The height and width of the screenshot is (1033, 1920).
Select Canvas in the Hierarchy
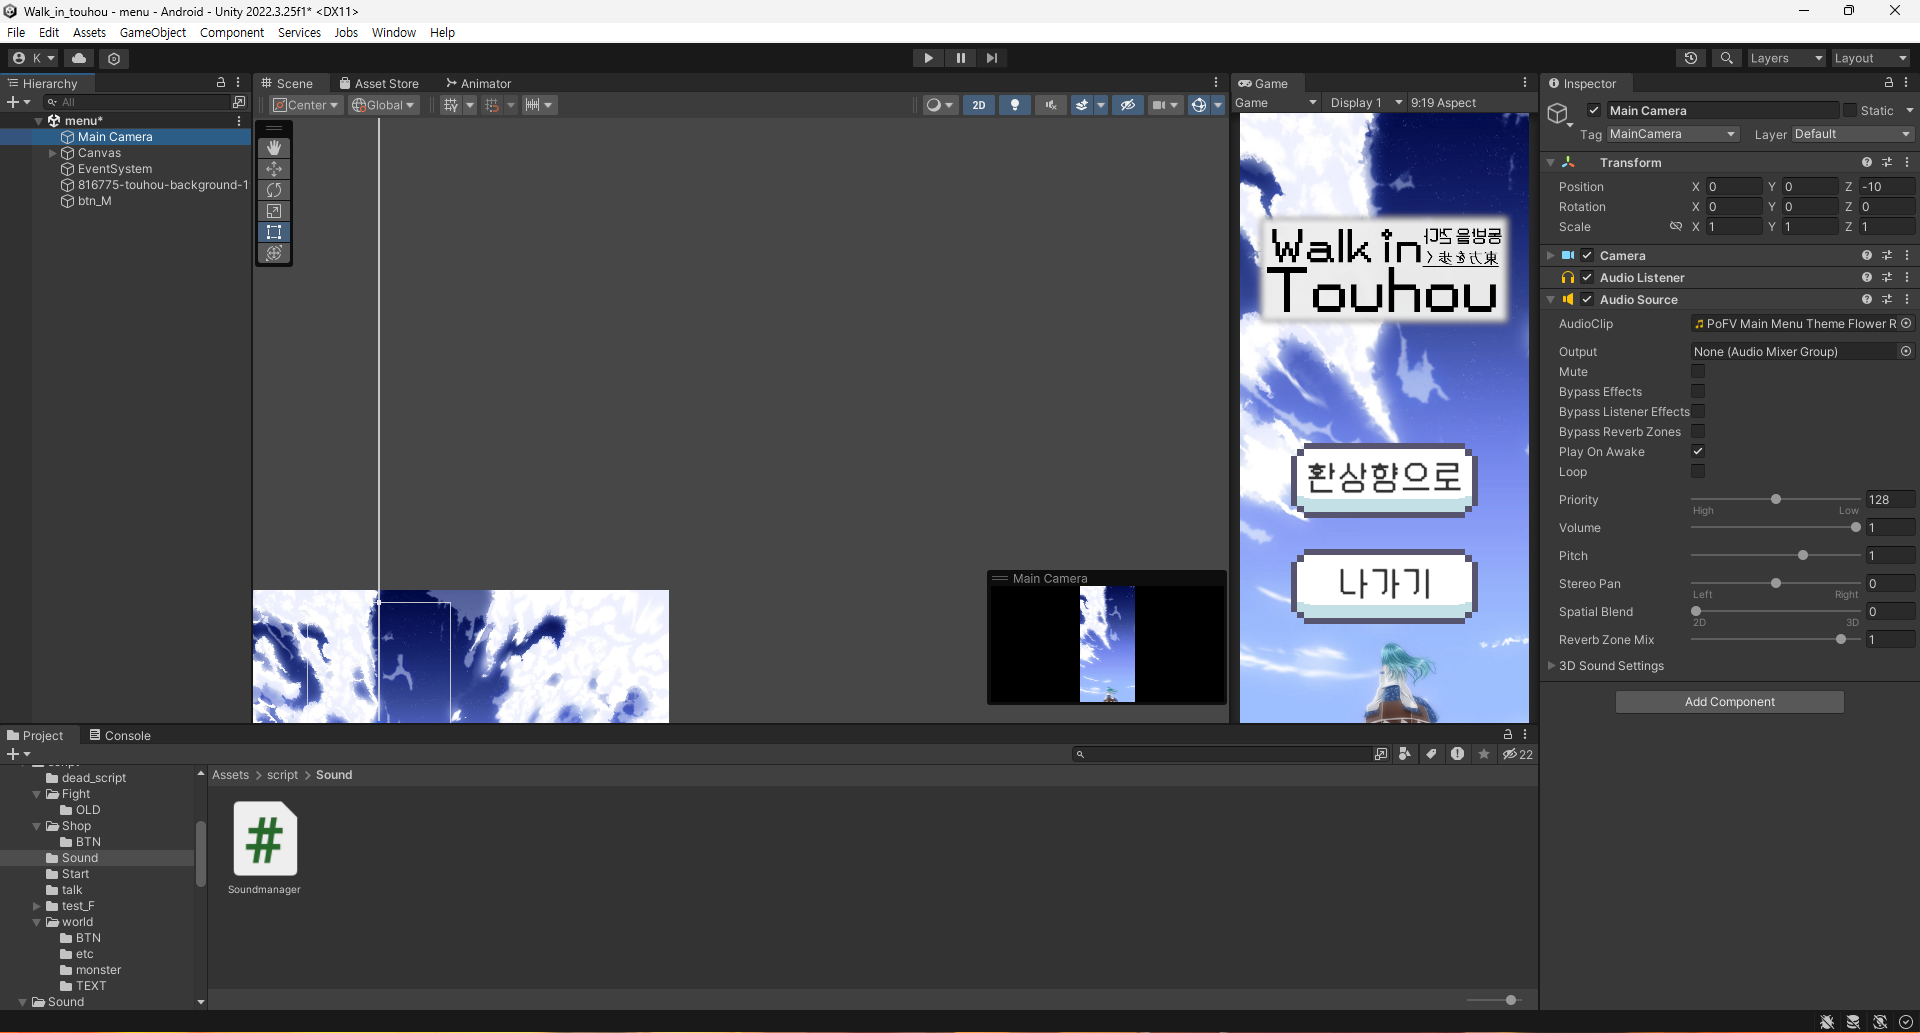[x=99, y=153]
